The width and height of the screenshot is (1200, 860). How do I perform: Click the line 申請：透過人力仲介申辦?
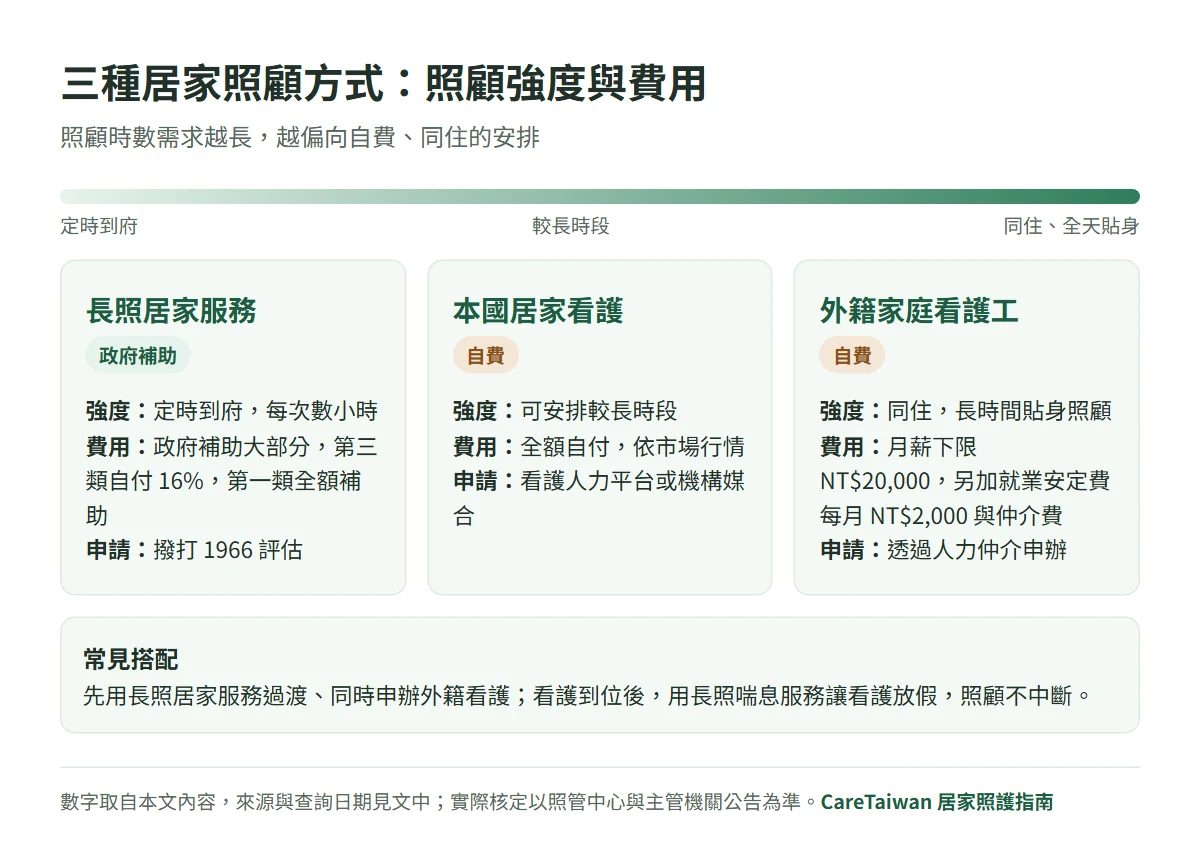(x=943, y=550)
